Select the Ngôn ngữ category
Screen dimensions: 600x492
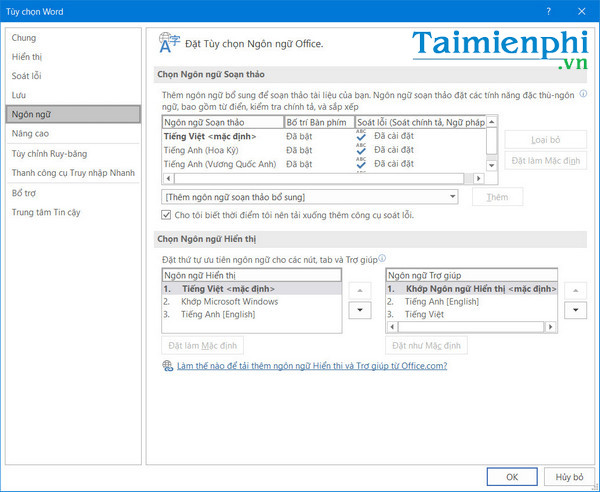coord(73,114)
